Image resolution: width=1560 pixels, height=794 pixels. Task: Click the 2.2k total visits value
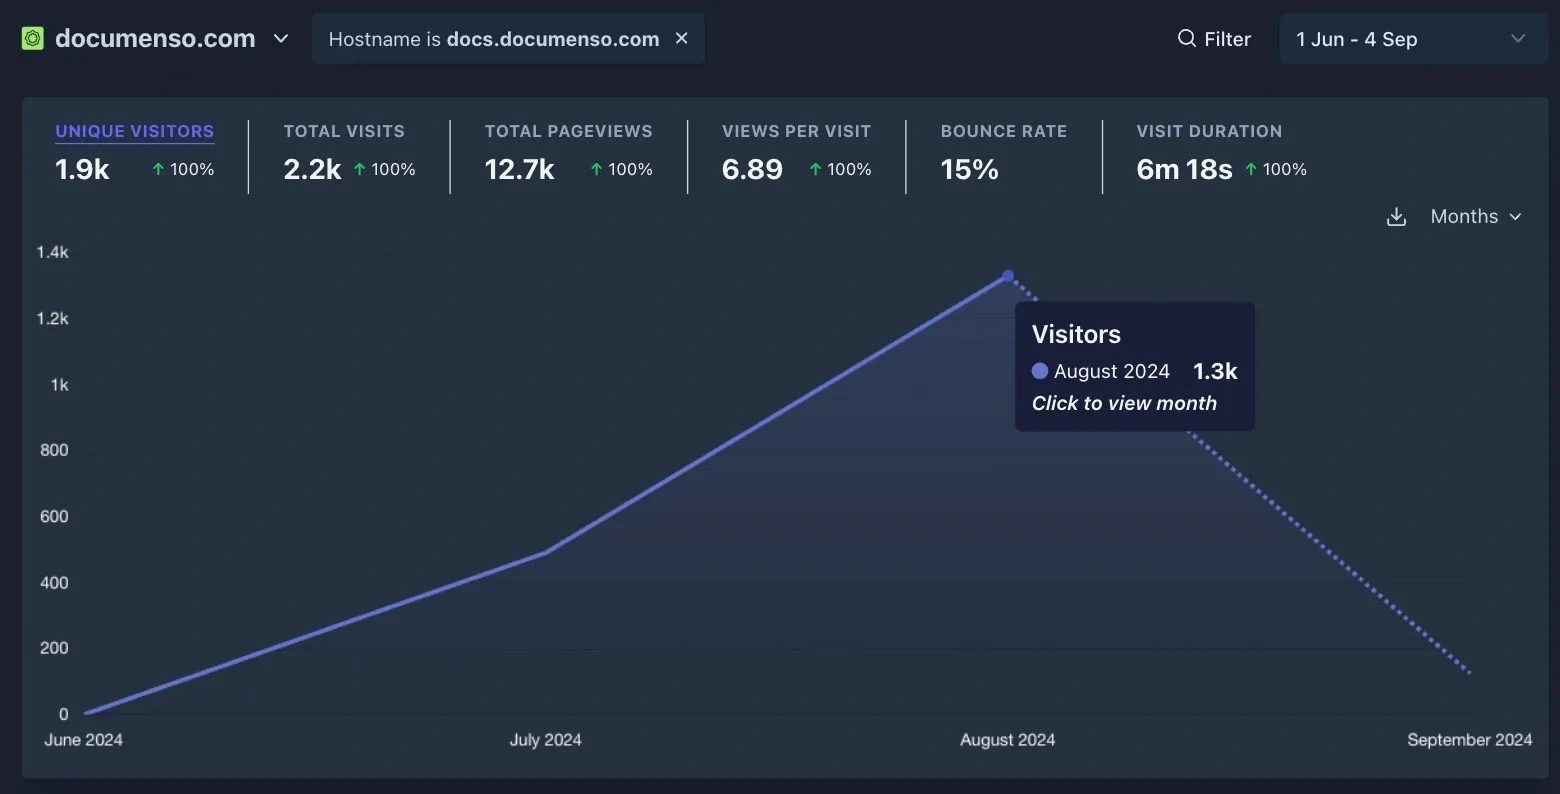pyautogui.click(x=312, y=169)
